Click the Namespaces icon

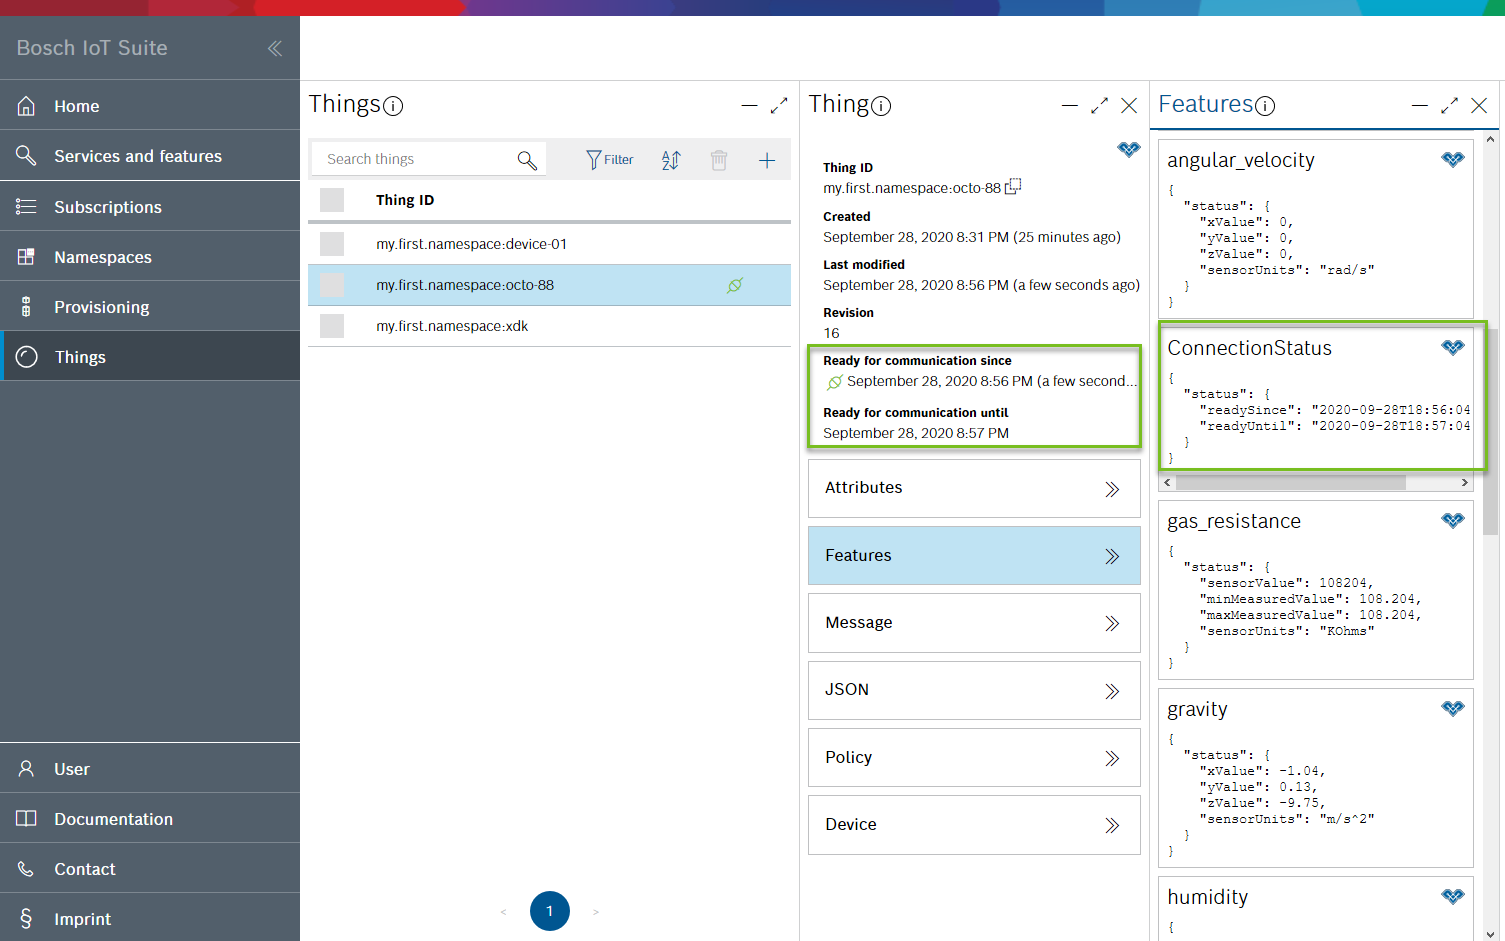[26, 257]
